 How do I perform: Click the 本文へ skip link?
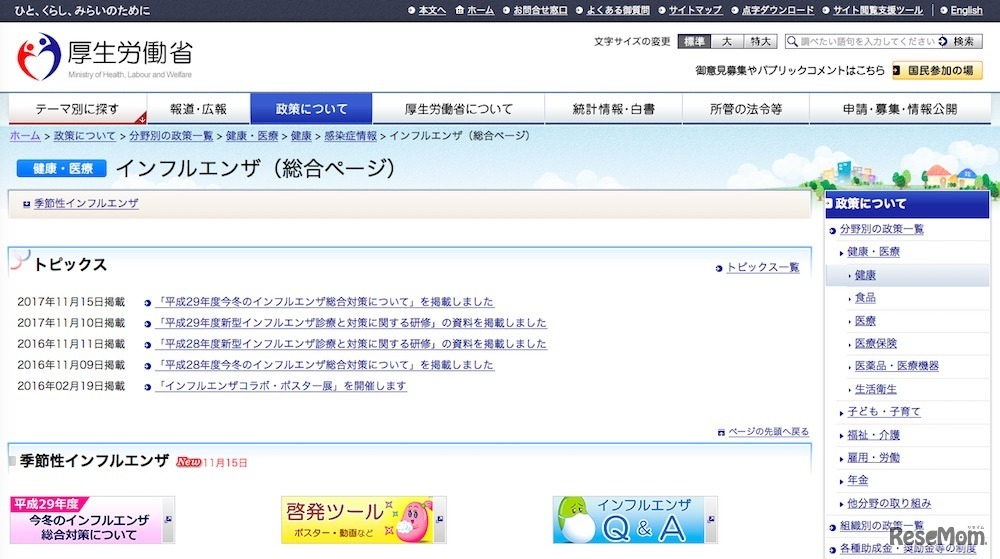[x=432, y=10]
